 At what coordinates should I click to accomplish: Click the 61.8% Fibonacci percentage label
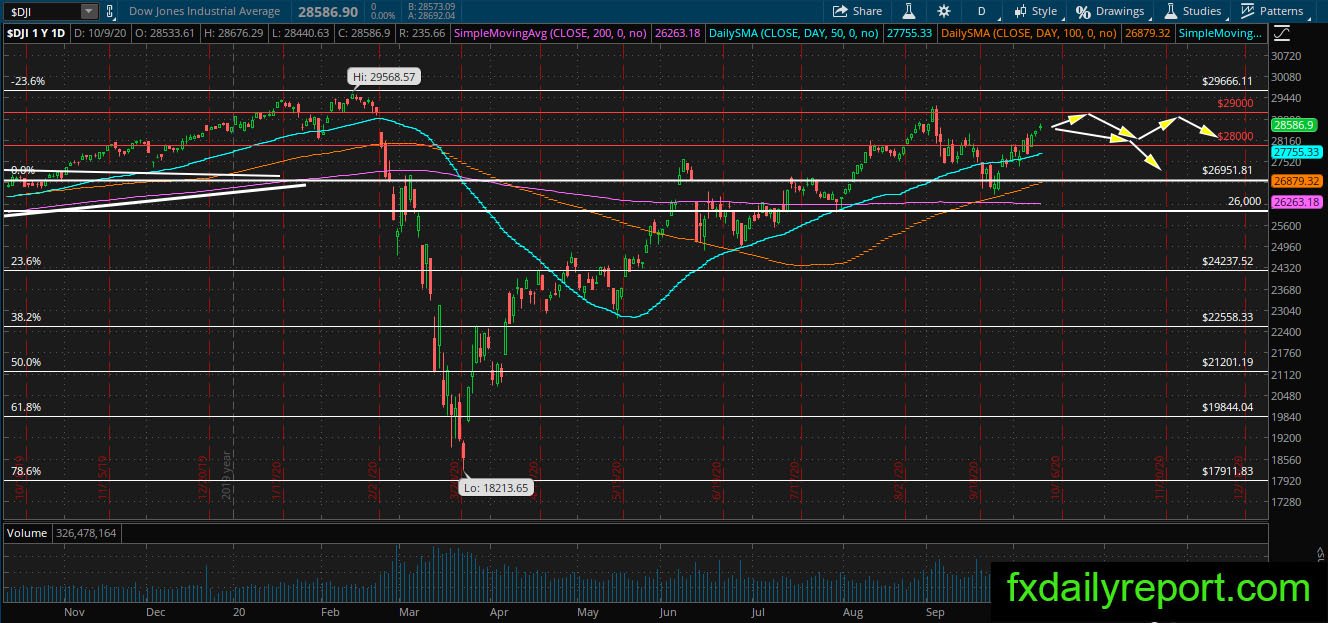click(25, 407)
